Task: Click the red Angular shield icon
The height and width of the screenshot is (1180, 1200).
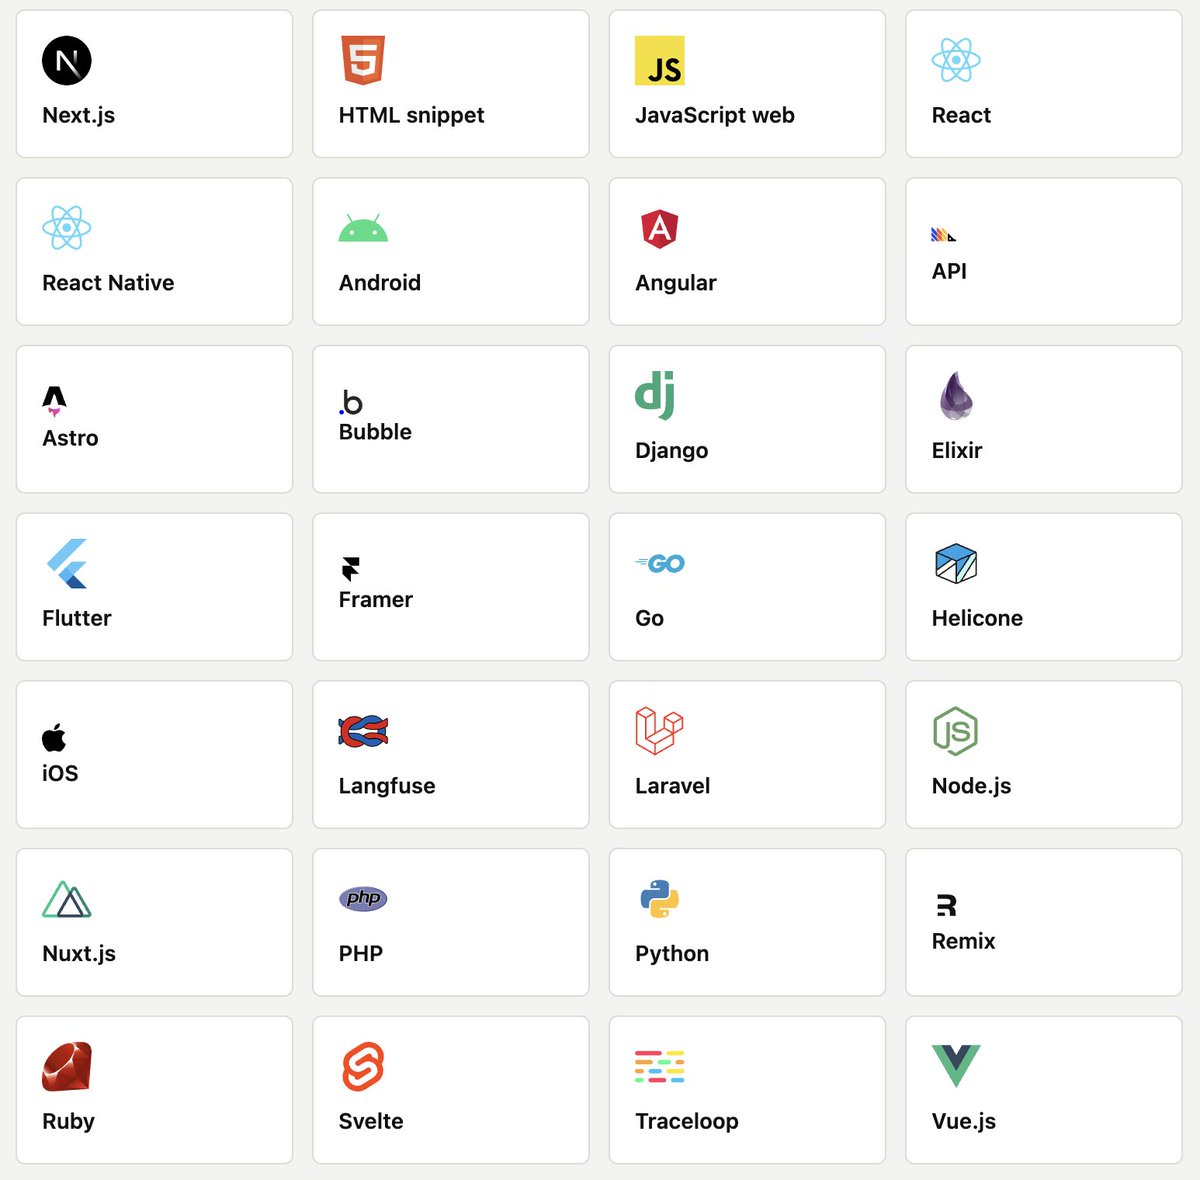Action: tap(660, 228)
